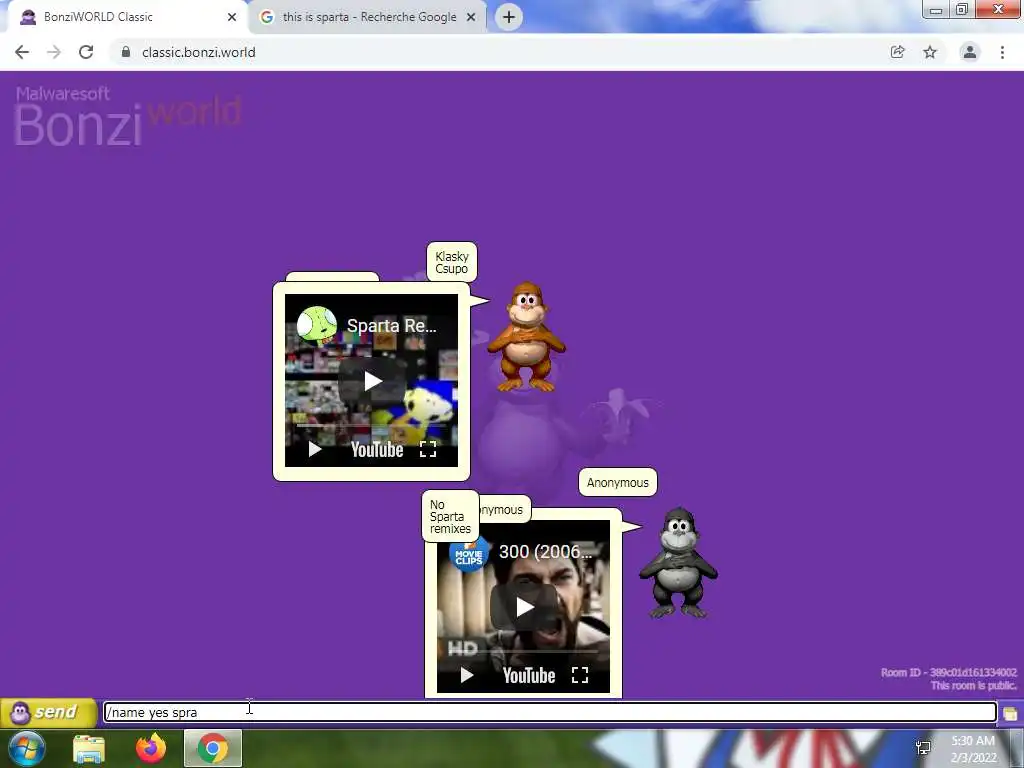Click the network tray icon
Screen dimensions: 1024x768
point(923,748)
